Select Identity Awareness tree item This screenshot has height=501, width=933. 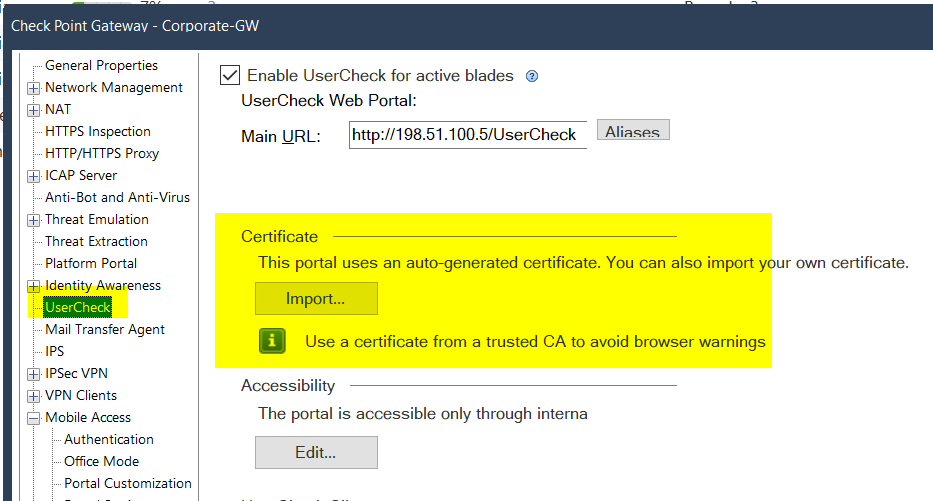click(x=102, y=286)
